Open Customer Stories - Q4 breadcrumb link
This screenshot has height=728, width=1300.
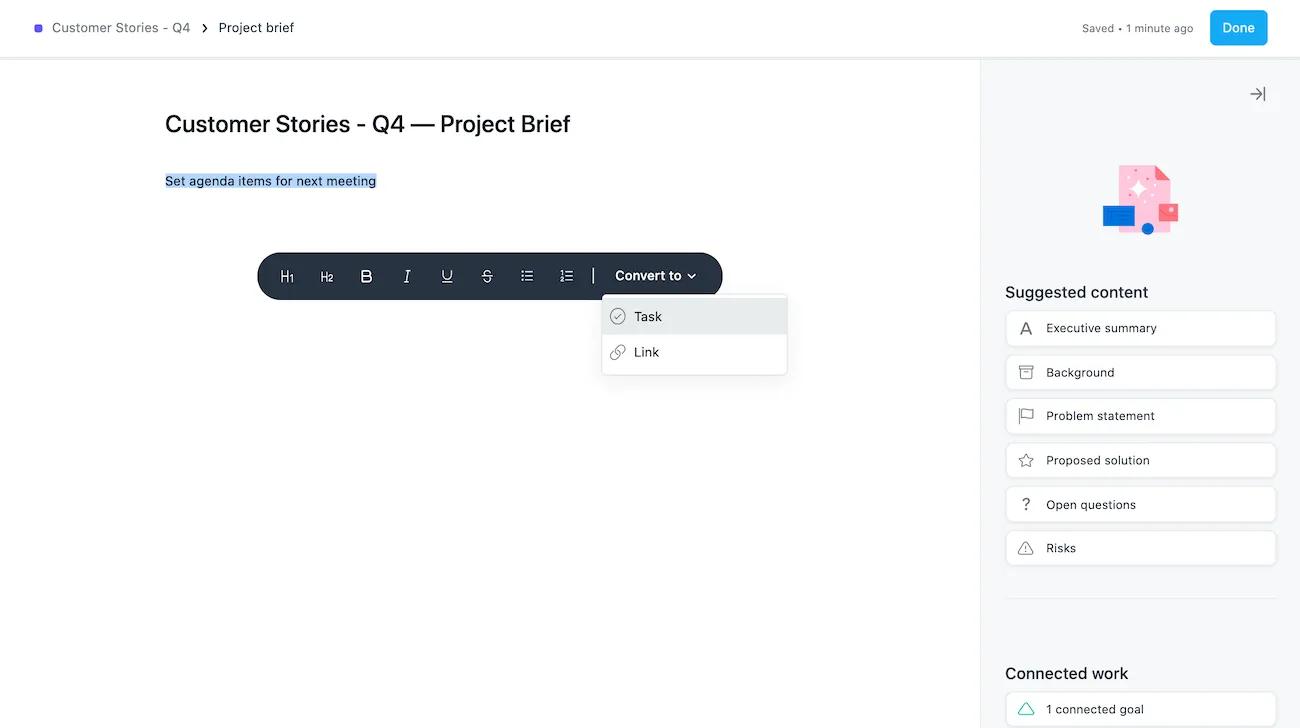(x=121, y=28)
